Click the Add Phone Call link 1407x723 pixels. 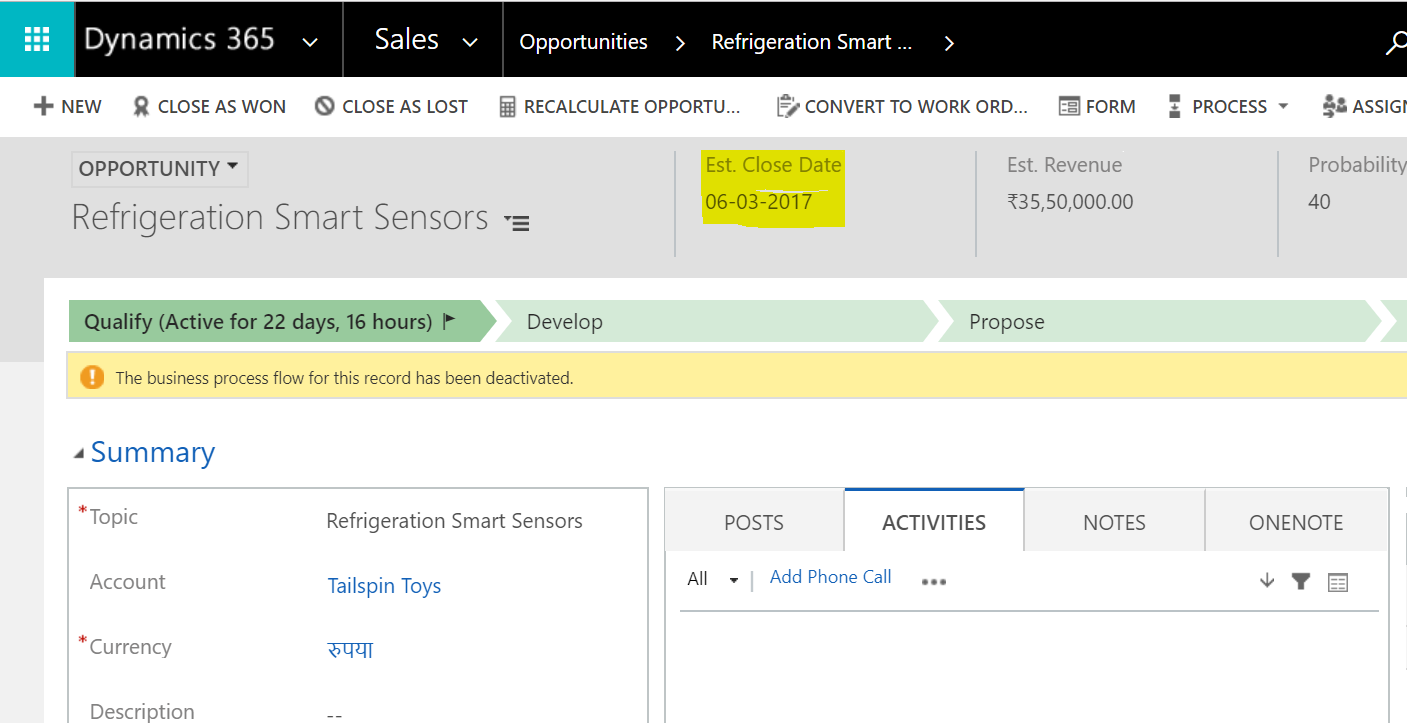830,577
